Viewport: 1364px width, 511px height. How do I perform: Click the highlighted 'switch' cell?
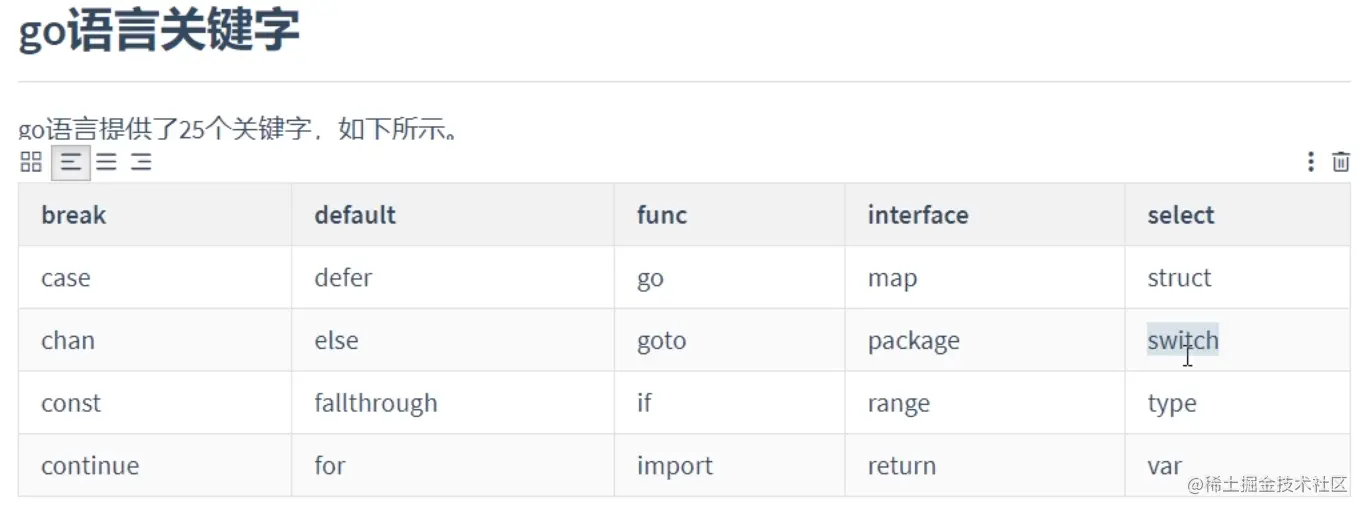[1183, 341]
